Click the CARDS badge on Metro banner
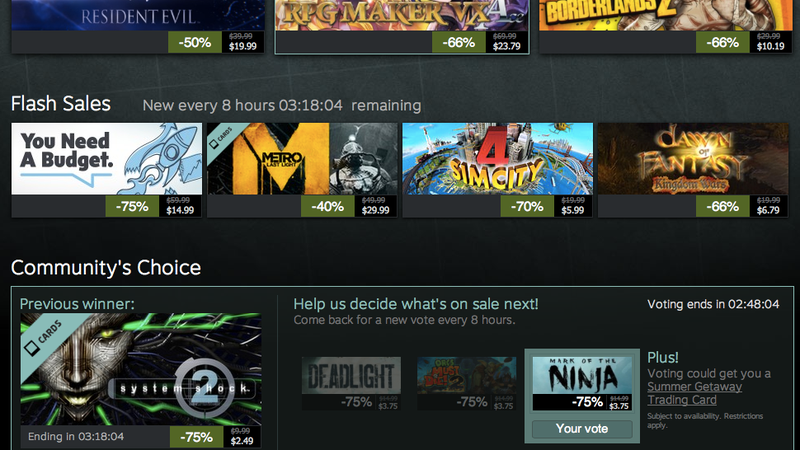This screenshot has width=800, height=450. click(222, 138)
